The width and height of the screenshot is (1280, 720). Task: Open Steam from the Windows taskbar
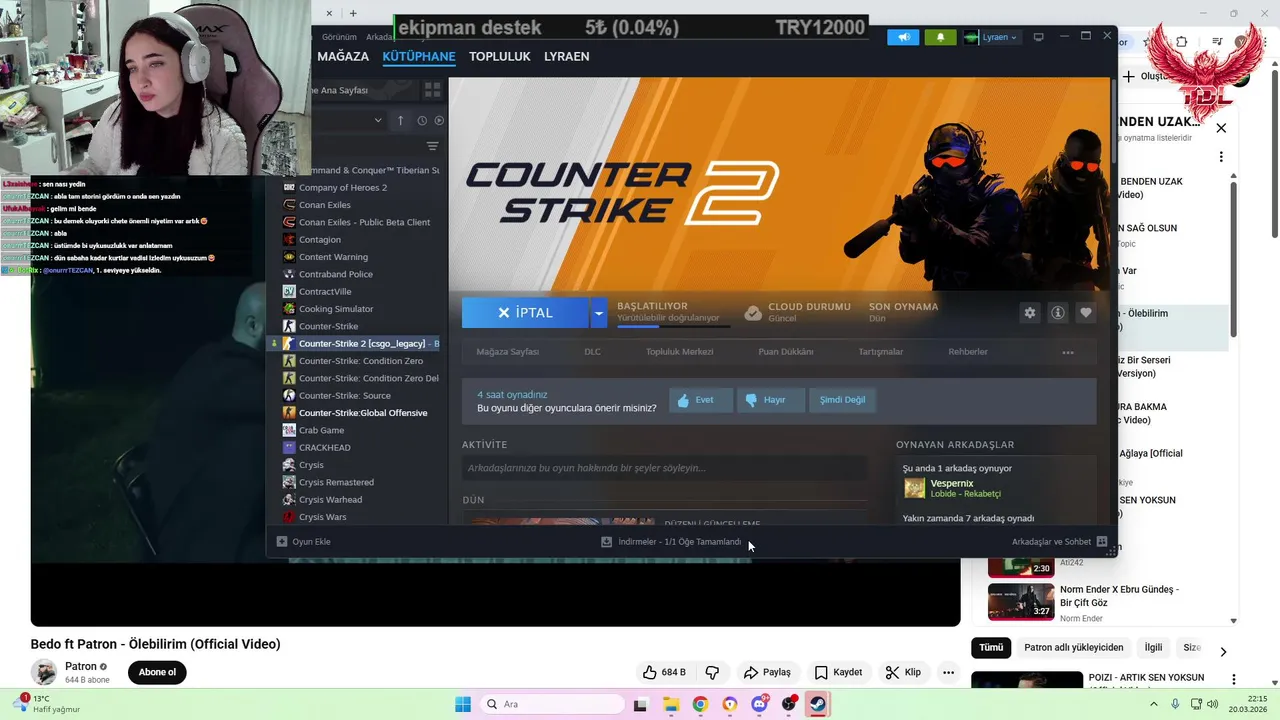pos(818,704)
